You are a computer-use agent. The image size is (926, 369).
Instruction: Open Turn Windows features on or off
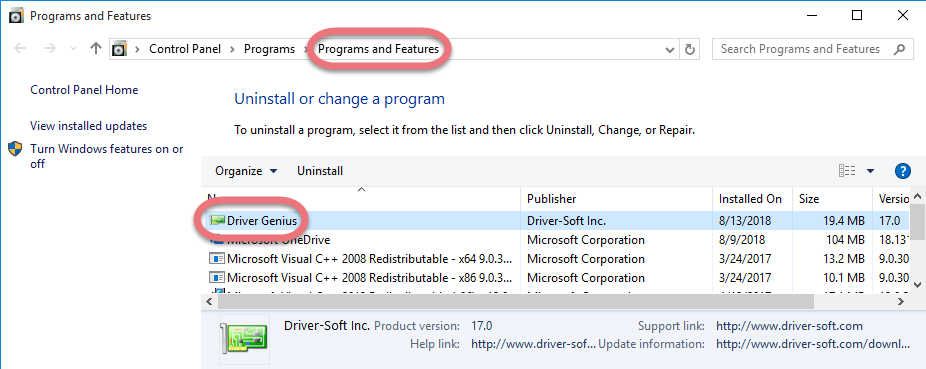107,156
